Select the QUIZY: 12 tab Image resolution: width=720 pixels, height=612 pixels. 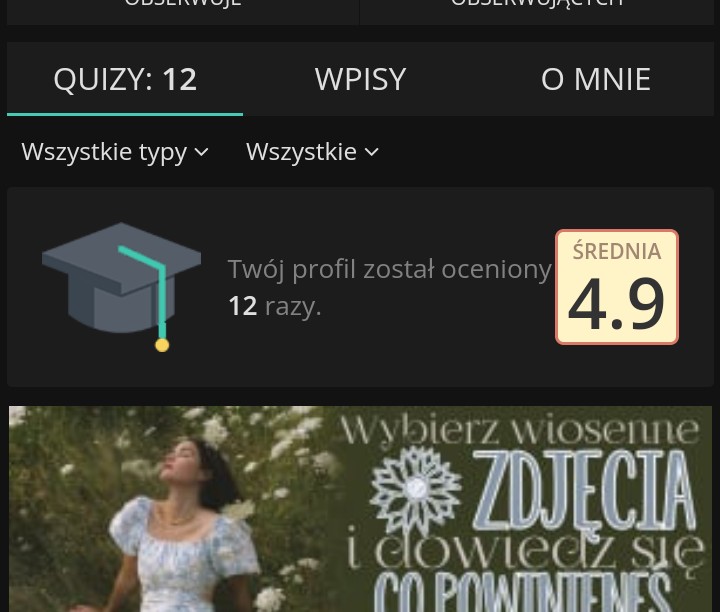pos(125,79)
